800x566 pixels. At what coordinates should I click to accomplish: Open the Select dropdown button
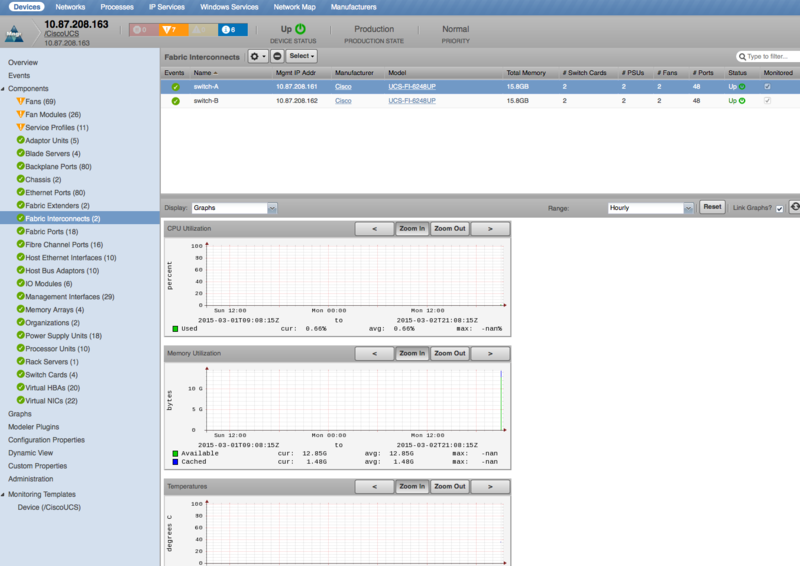click(302, 56)
